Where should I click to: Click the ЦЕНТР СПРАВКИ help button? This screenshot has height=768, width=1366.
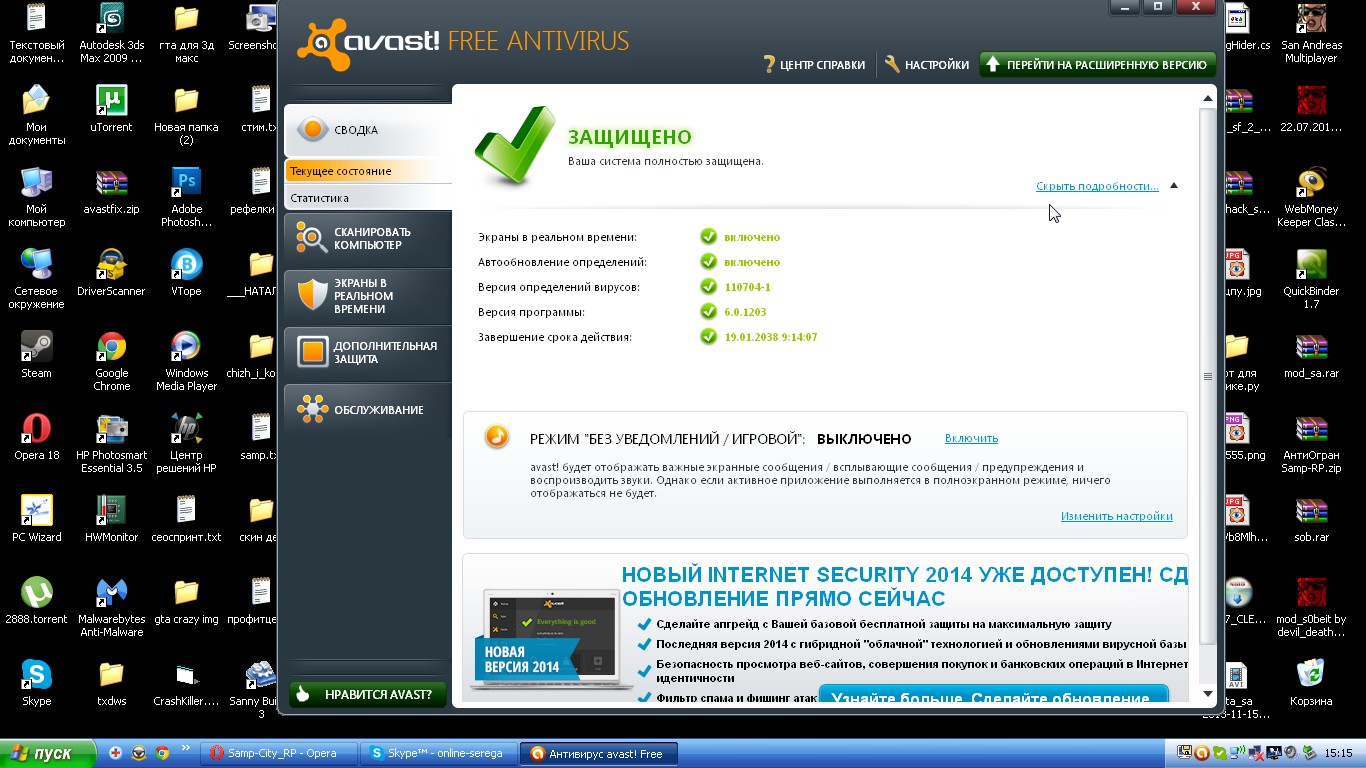coord(814,65)
